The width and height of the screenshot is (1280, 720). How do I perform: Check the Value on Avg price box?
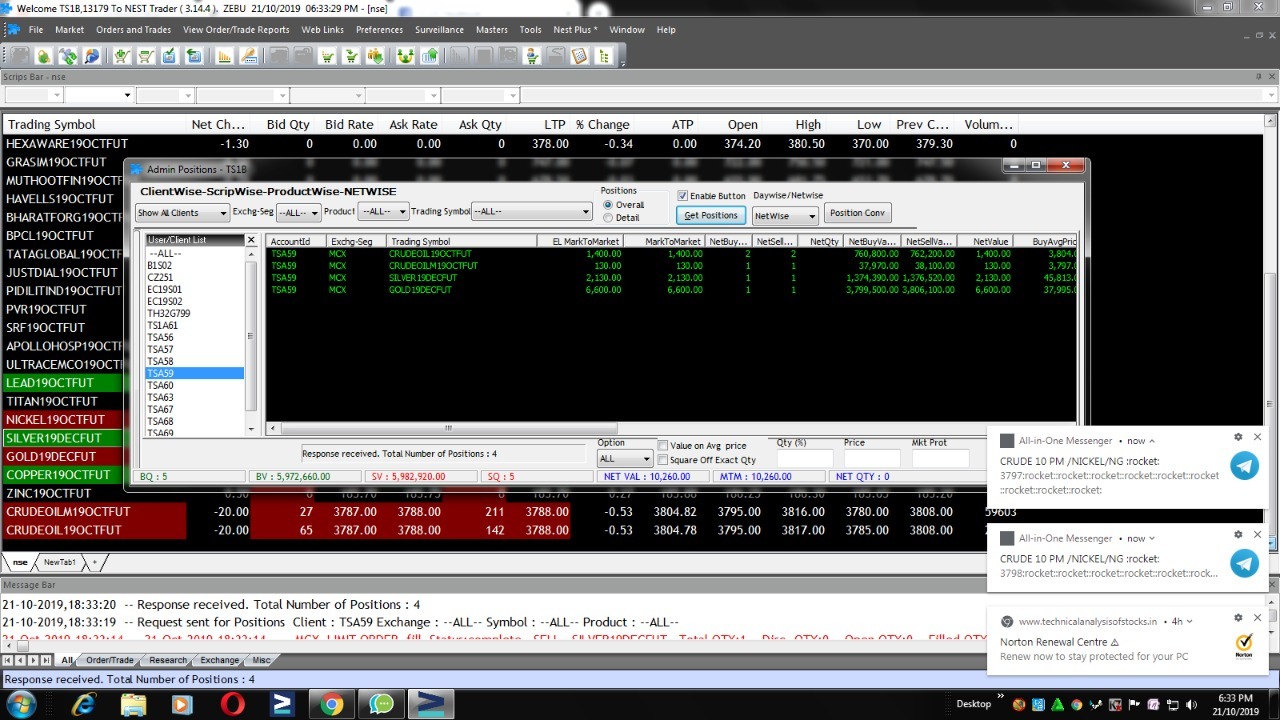coord(663,446)
